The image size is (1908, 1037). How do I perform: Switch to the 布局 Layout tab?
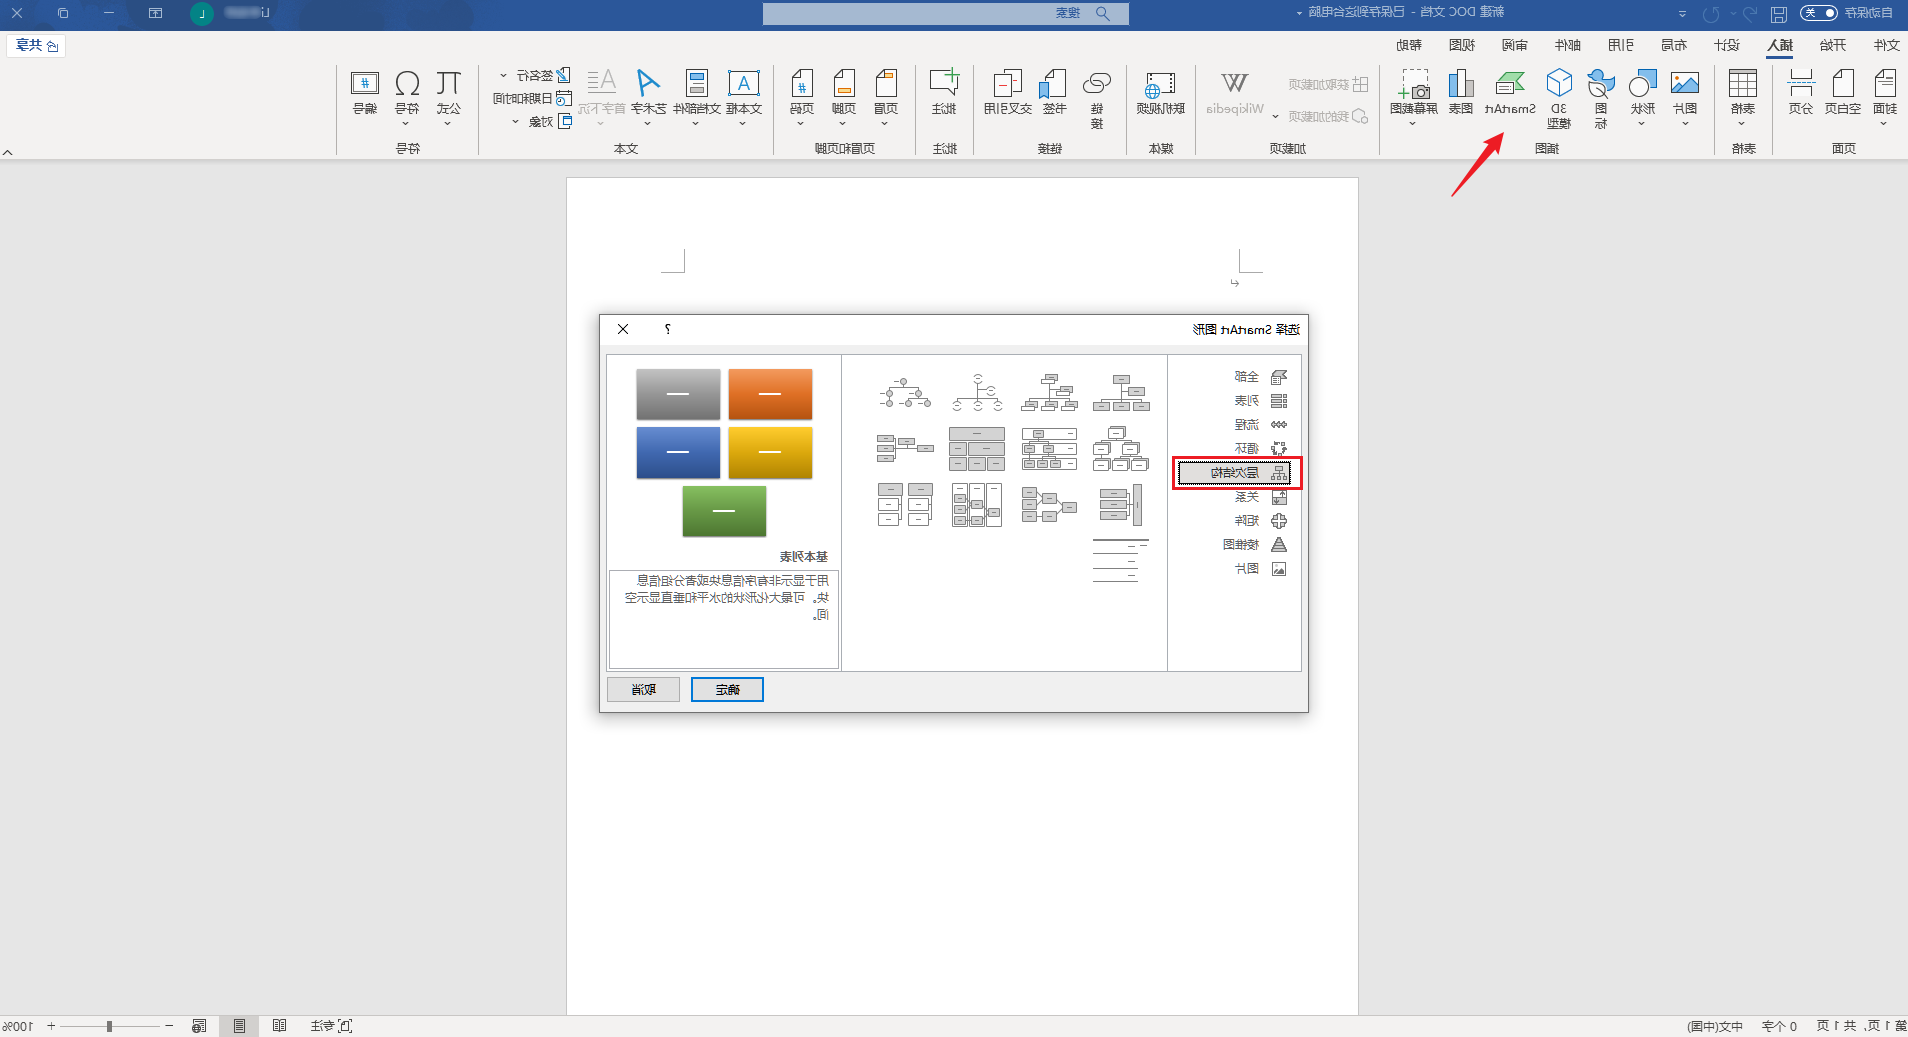click(x=1674, y=45)
